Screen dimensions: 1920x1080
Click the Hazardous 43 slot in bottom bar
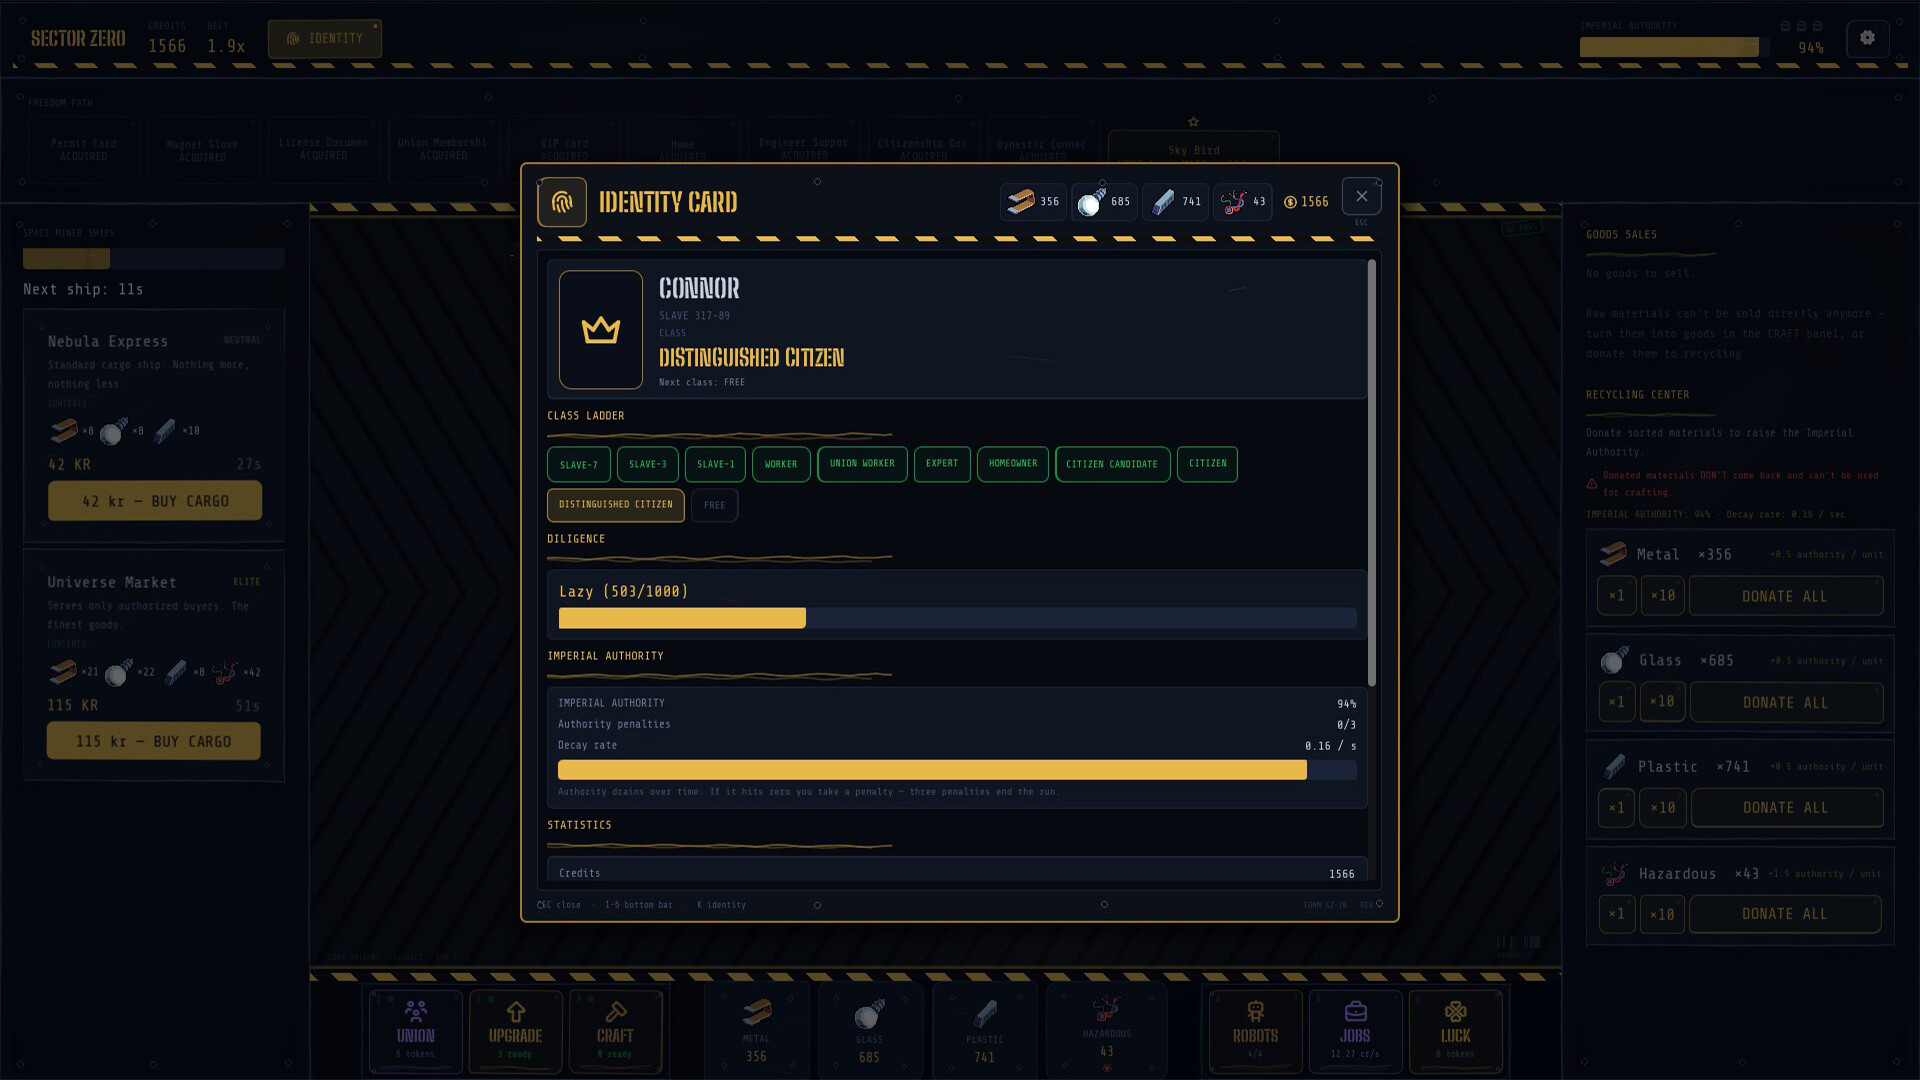click(x=1107, y=1030)
